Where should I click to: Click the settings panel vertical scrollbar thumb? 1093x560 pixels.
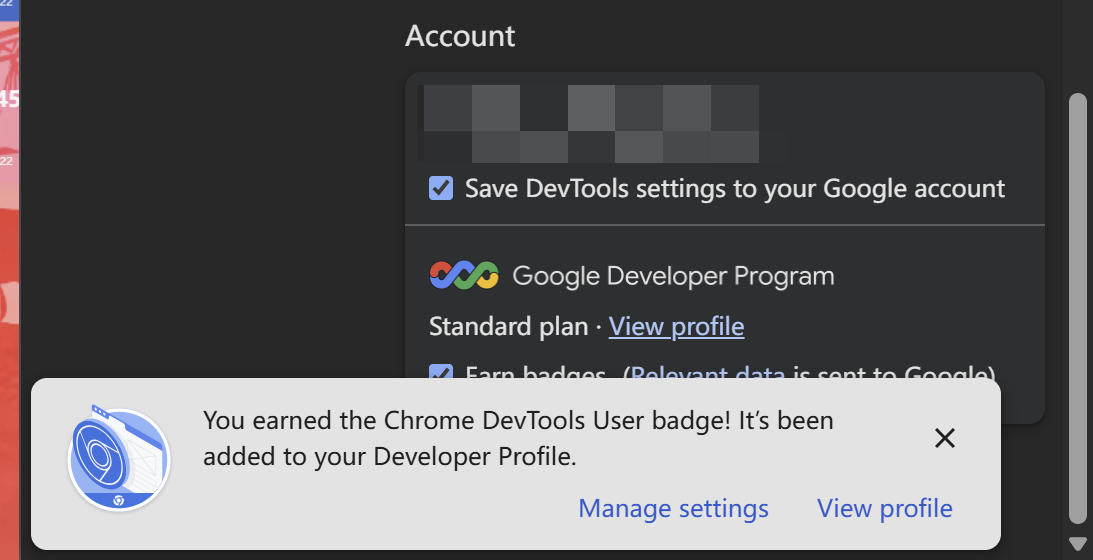click(x=1077, y=300)
